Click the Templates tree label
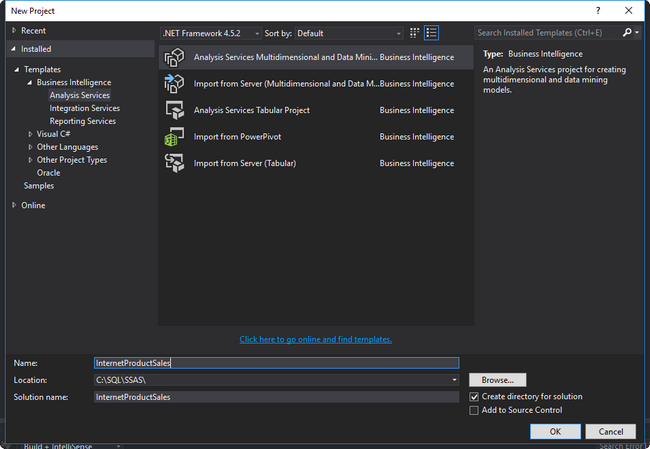Screen dimensions: 650x449 coord(42,70)
